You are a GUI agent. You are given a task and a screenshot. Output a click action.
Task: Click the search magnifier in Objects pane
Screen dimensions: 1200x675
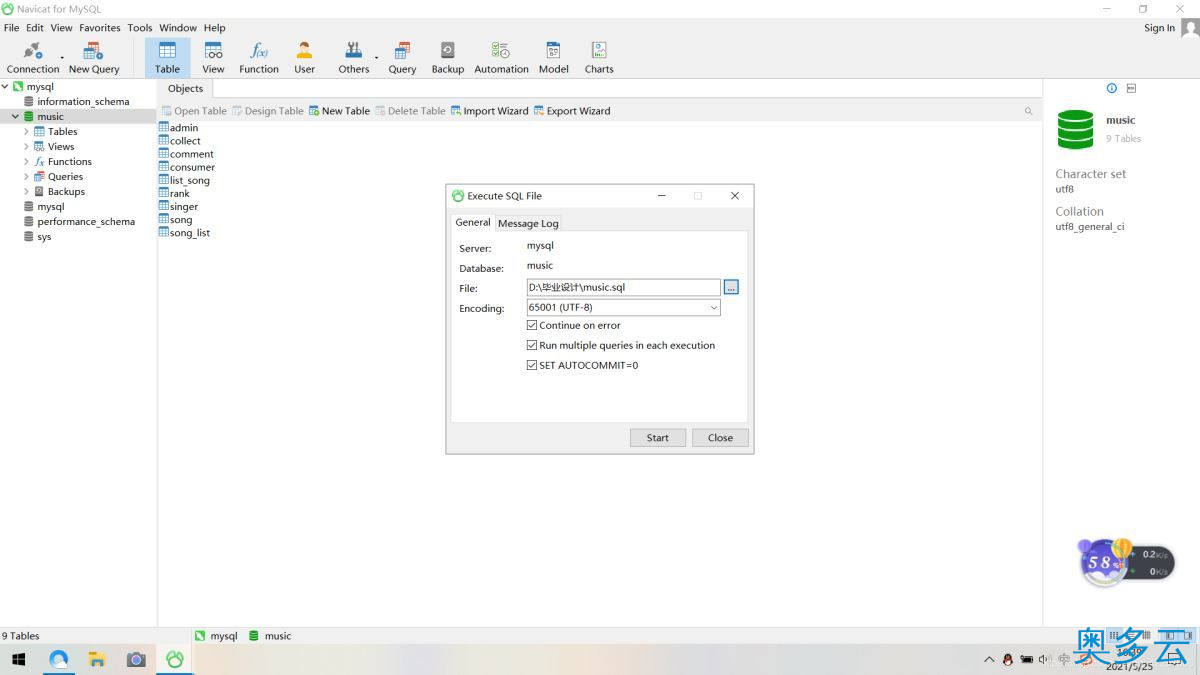coord(1028,111)
